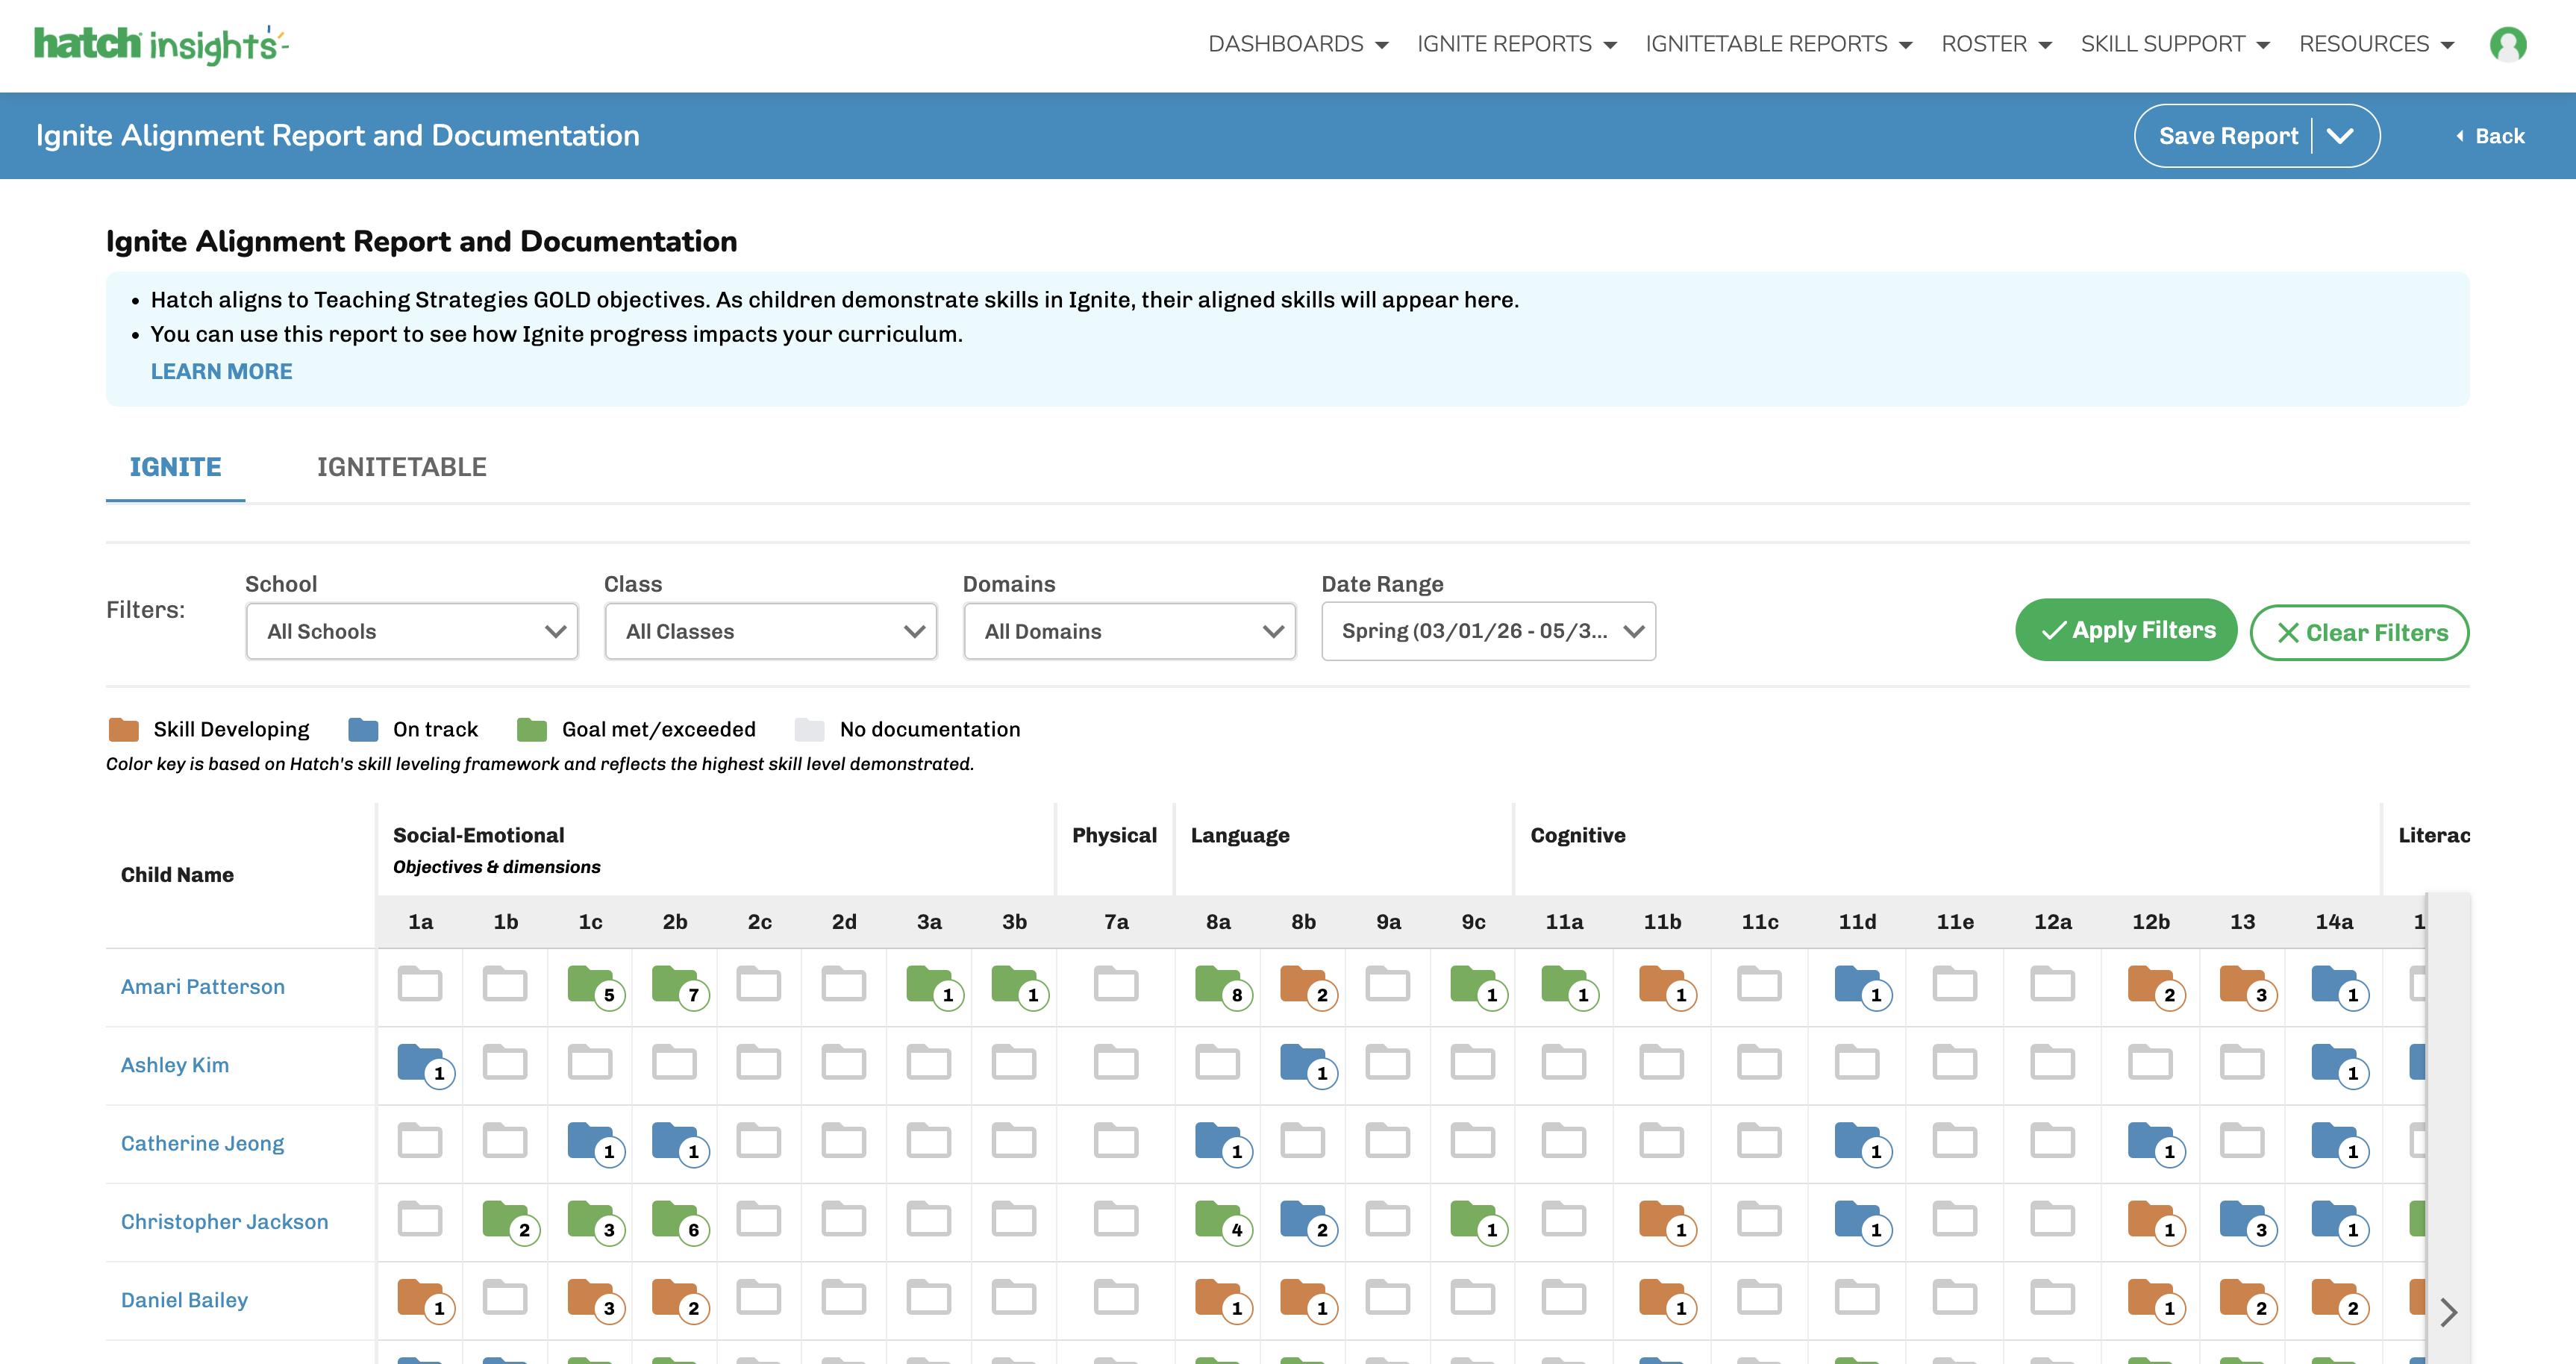Switch to the IGNITE tab

[x=175, y=467]
